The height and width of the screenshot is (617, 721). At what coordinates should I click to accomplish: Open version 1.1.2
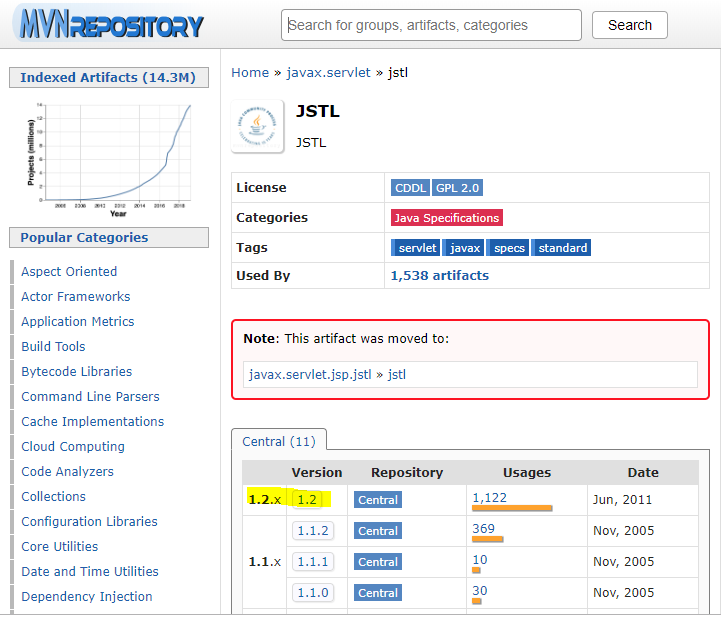pos(313,531)
